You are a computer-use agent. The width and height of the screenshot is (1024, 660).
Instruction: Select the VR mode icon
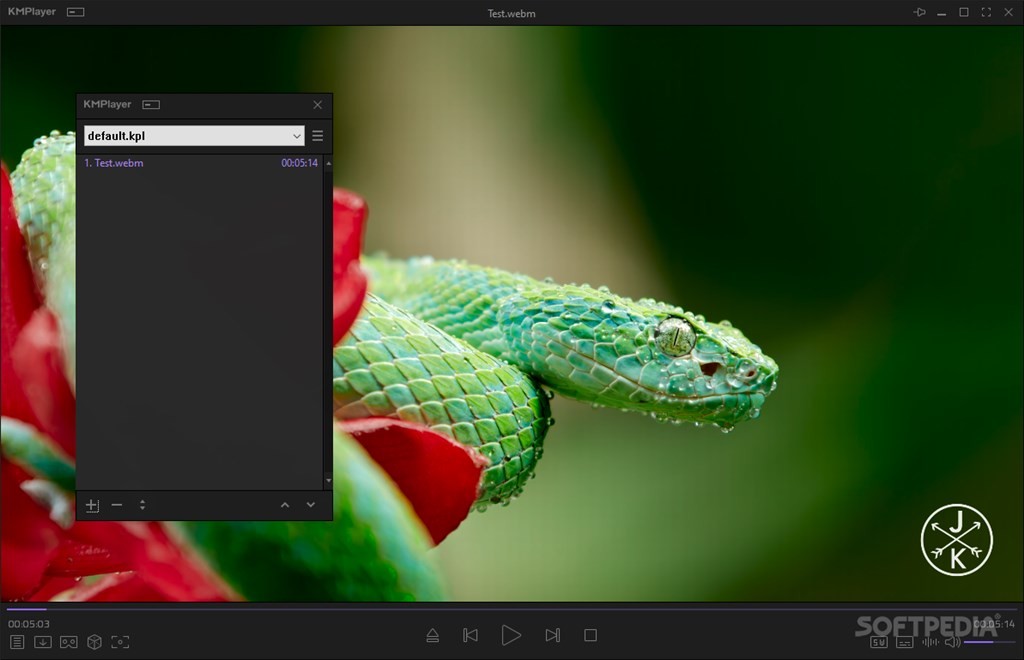pyautogui.click(x=68, y=643)
